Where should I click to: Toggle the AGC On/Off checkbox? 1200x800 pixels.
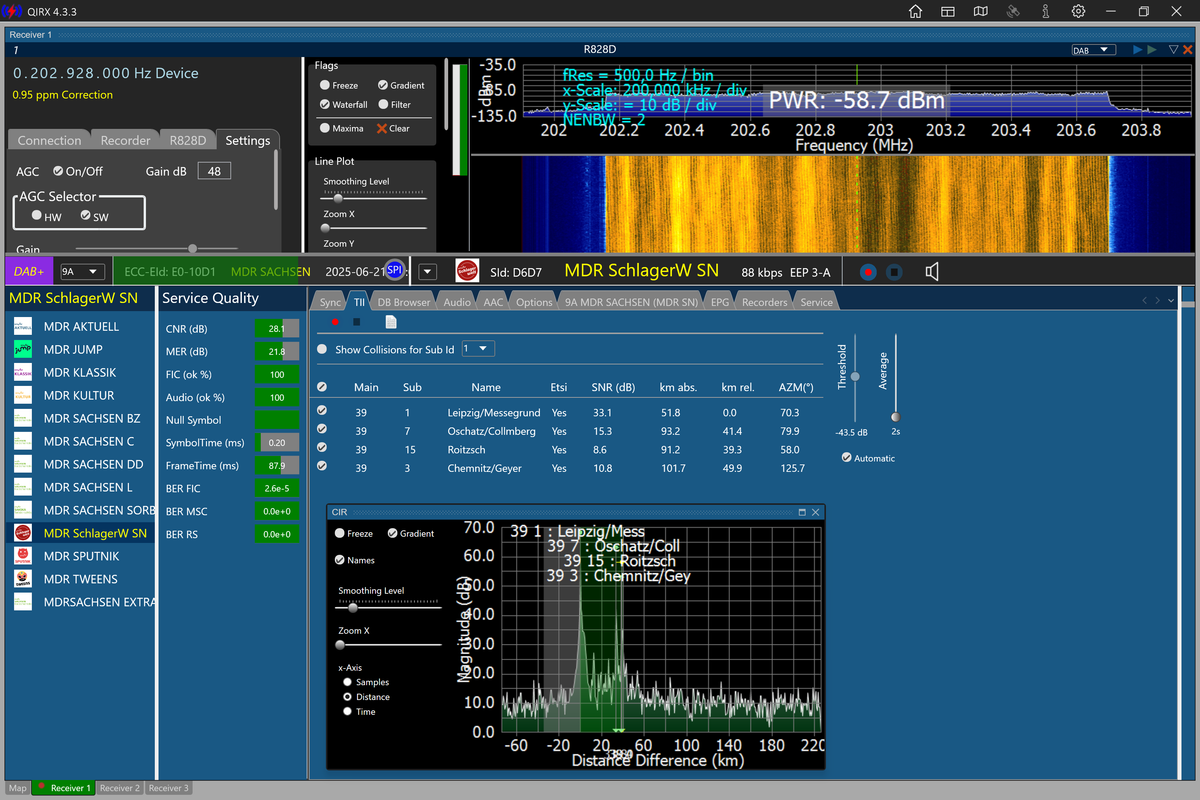pos(58,171)
